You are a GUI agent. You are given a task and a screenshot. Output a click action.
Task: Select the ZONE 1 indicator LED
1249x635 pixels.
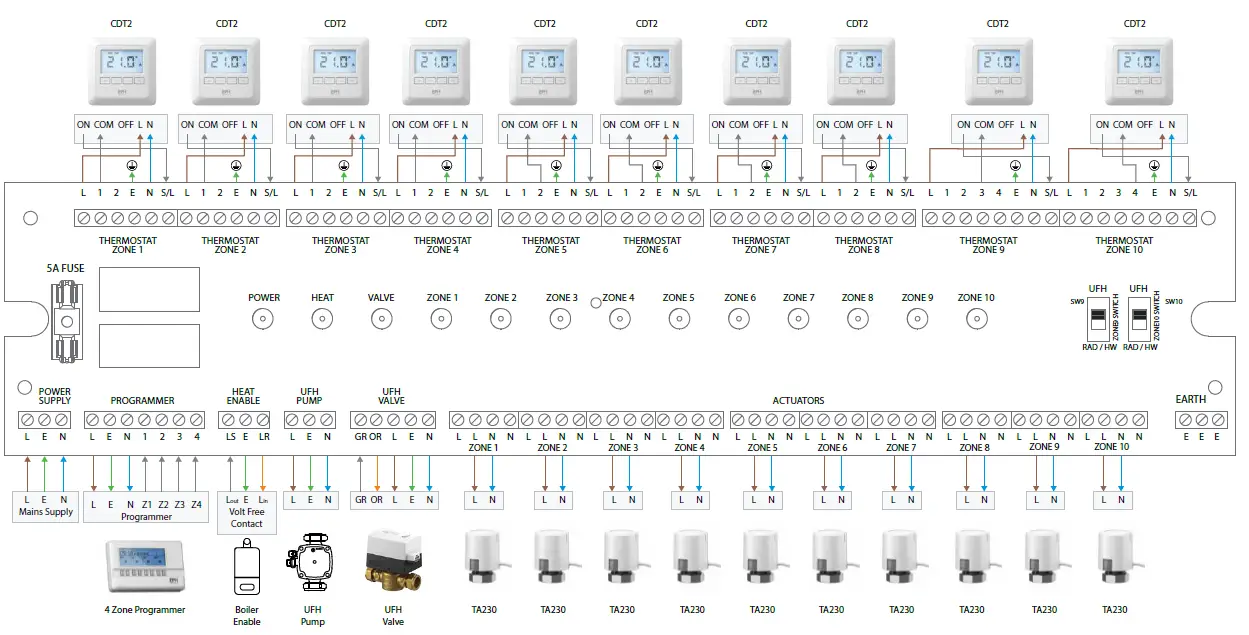[x=441, y=319]
